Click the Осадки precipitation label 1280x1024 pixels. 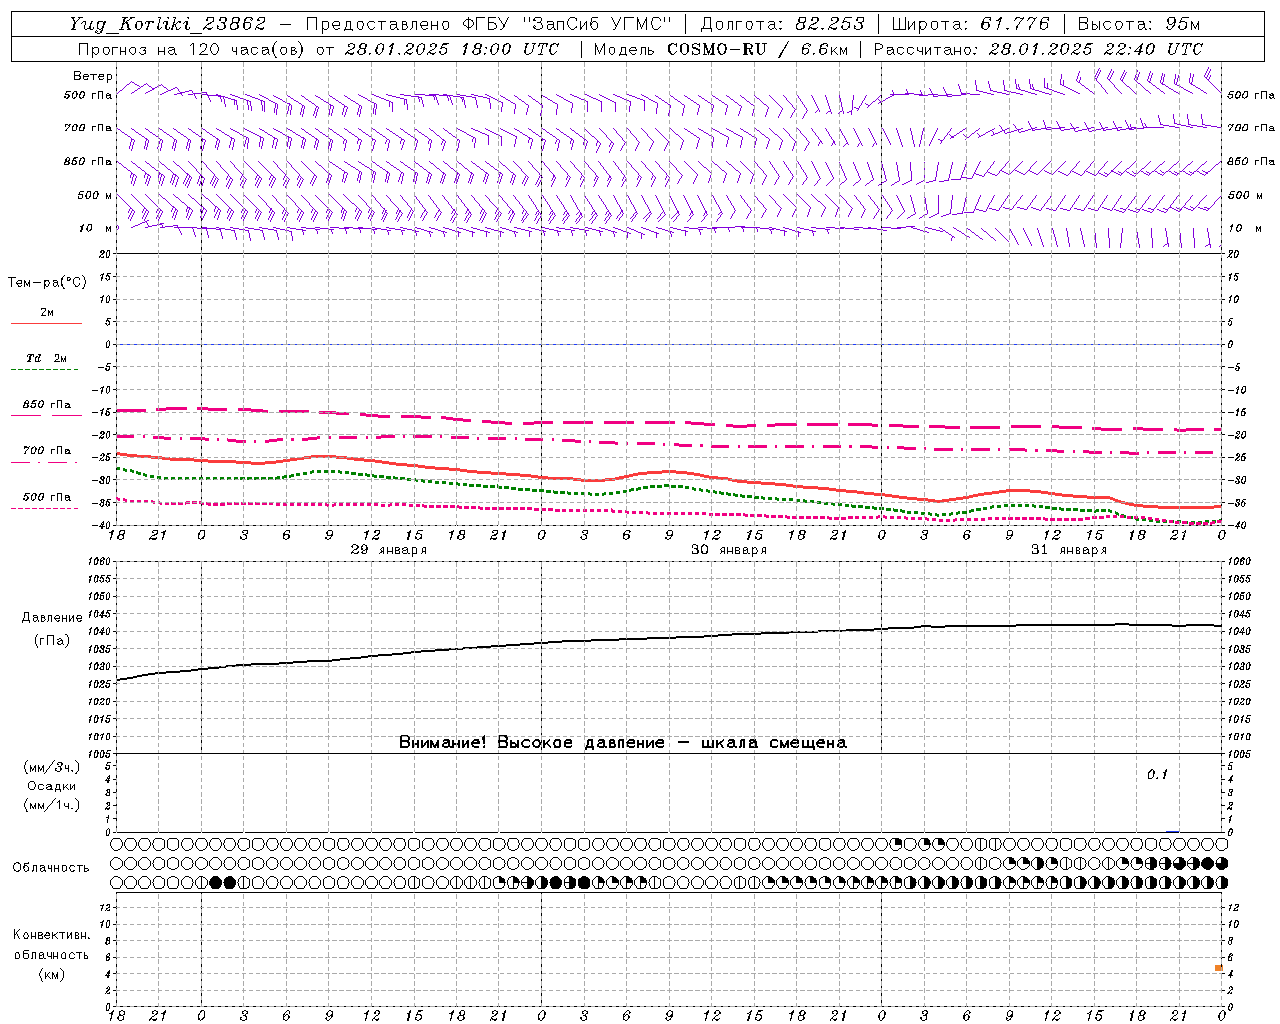pyautogui.click(x=52, y=786)
